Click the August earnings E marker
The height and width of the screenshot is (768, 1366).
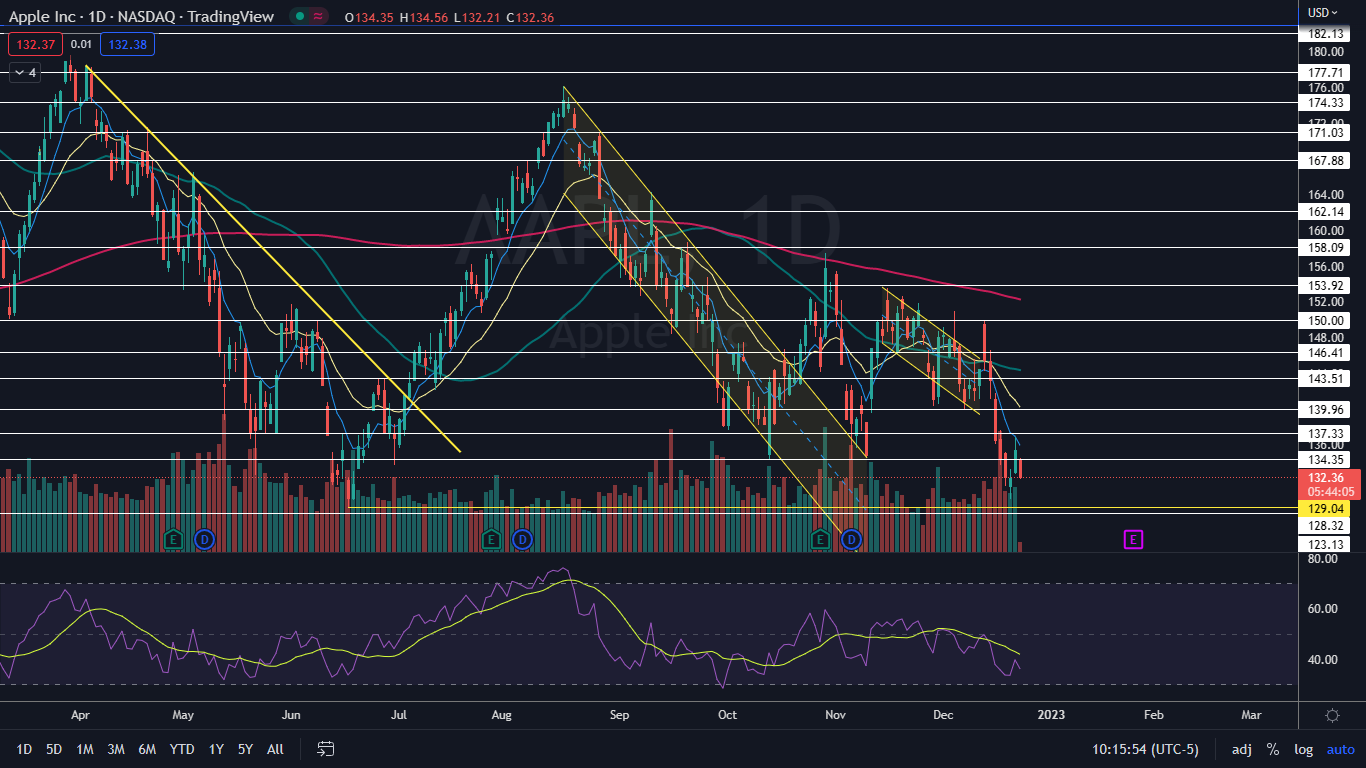pyautogui.click(x=491, y=540)
